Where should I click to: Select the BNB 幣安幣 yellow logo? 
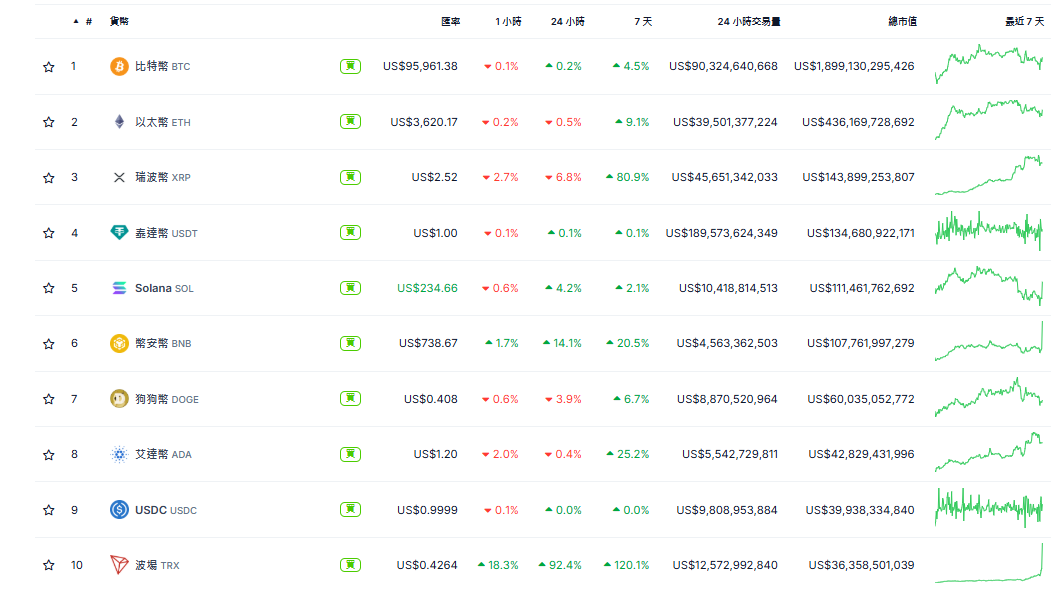click(118, 343)
